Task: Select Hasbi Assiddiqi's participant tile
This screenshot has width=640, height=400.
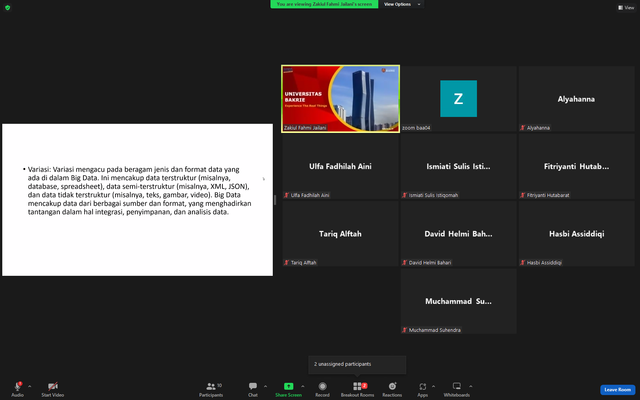Action: point(576,233)
